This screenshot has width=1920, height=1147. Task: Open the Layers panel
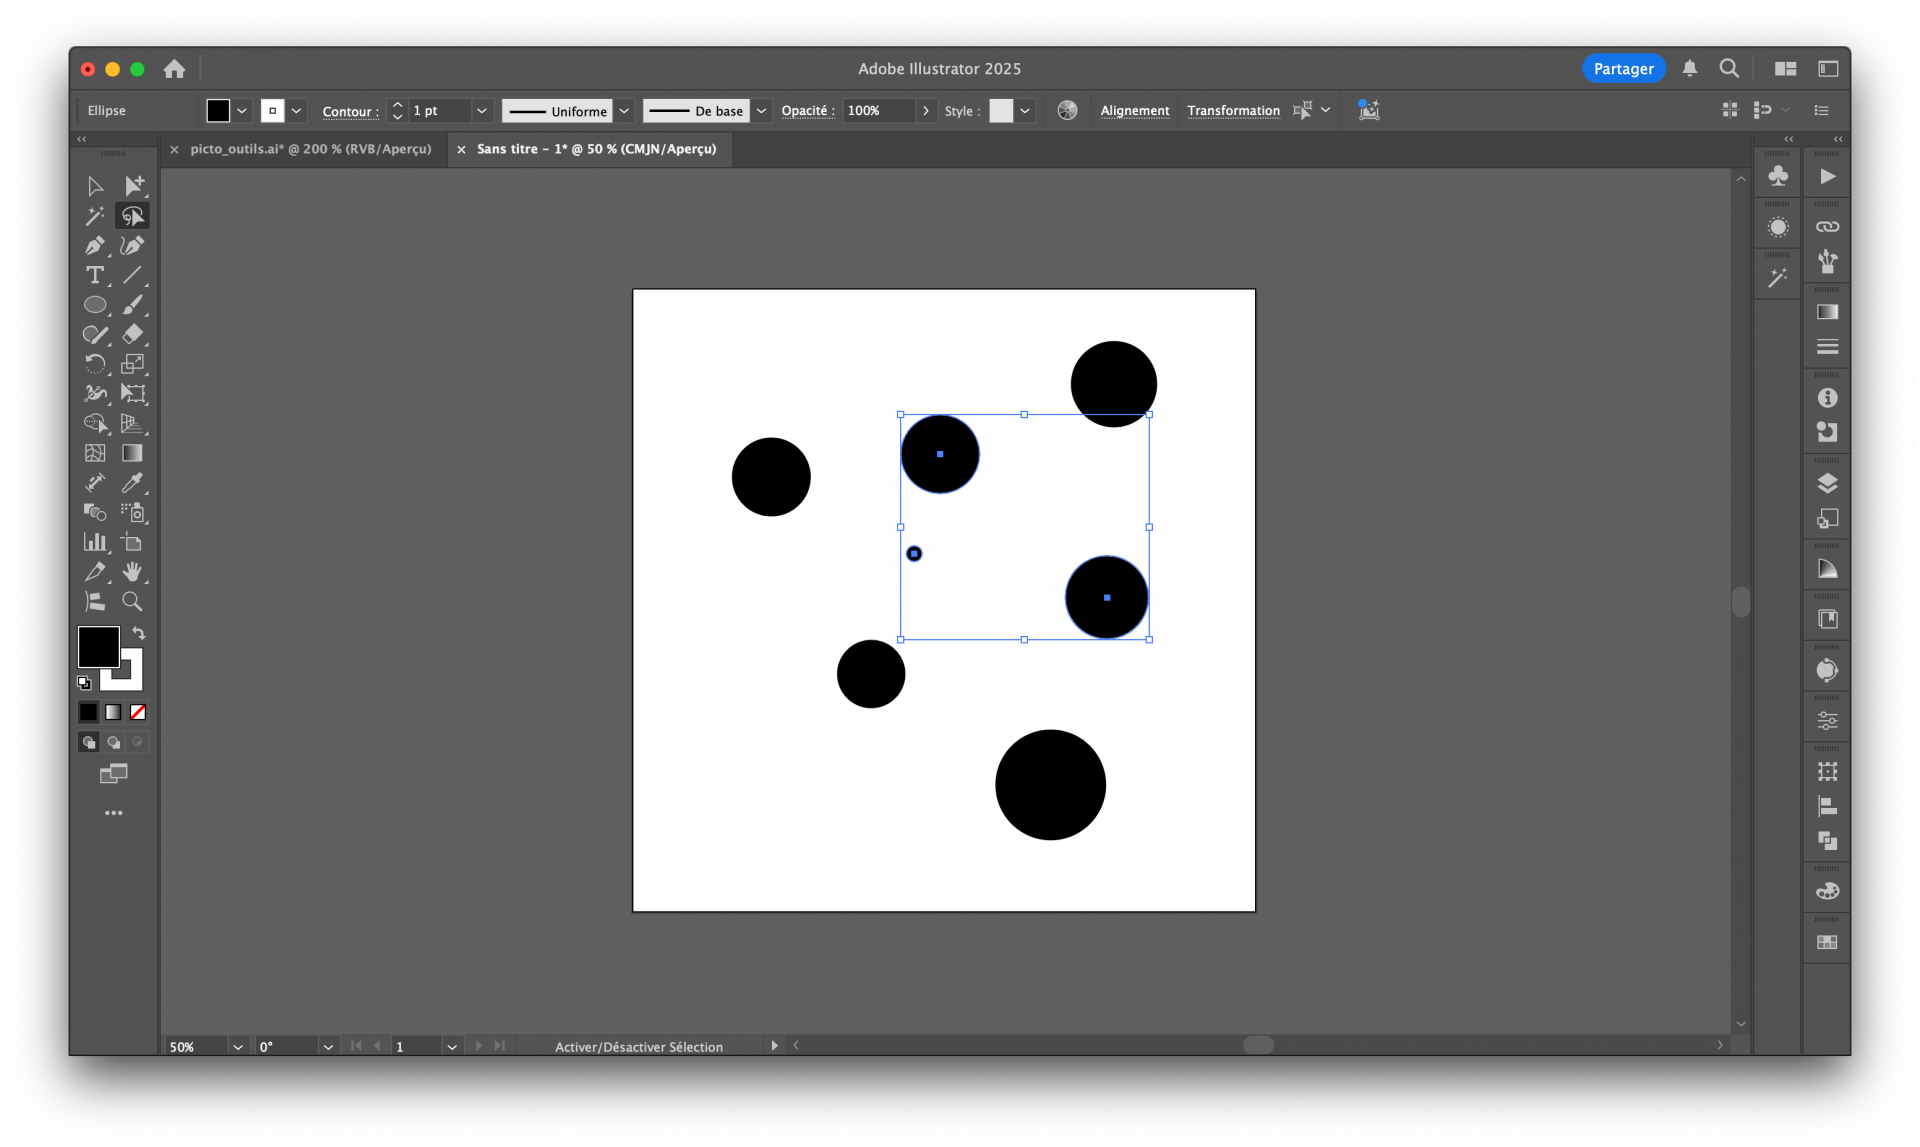tap(1827, 483)
